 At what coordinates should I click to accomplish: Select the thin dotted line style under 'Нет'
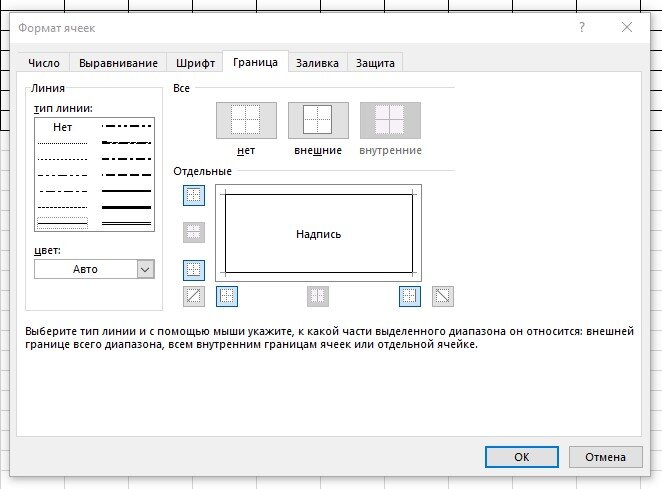point(62,144)
